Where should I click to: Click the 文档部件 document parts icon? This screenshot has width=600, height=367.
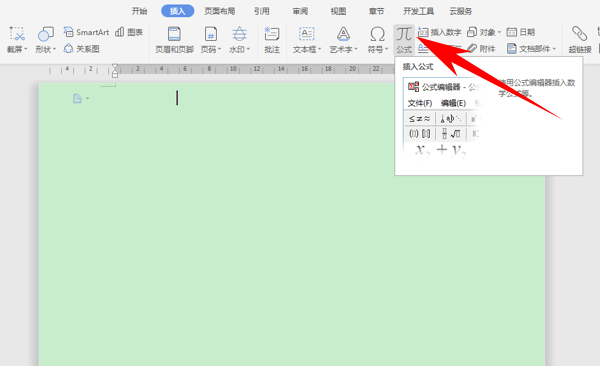coord(512,49)
